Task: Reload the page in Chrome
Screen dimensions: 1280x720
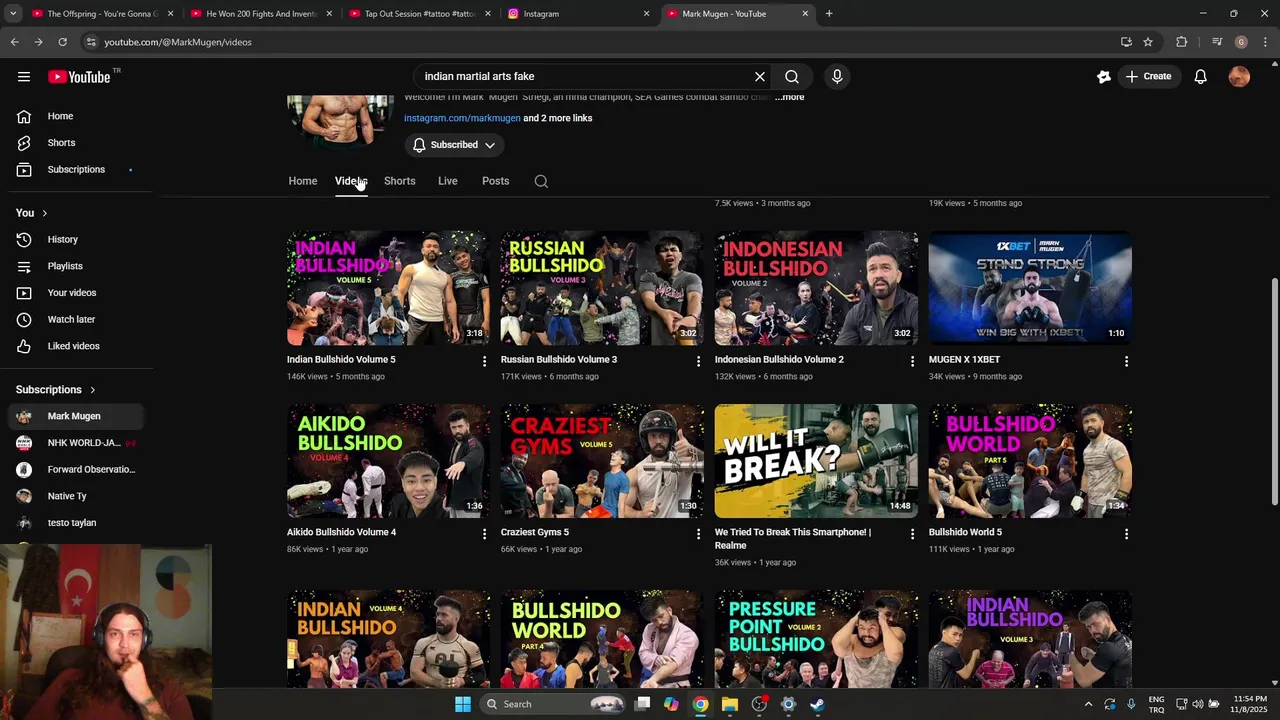Action: coord(62,42)
